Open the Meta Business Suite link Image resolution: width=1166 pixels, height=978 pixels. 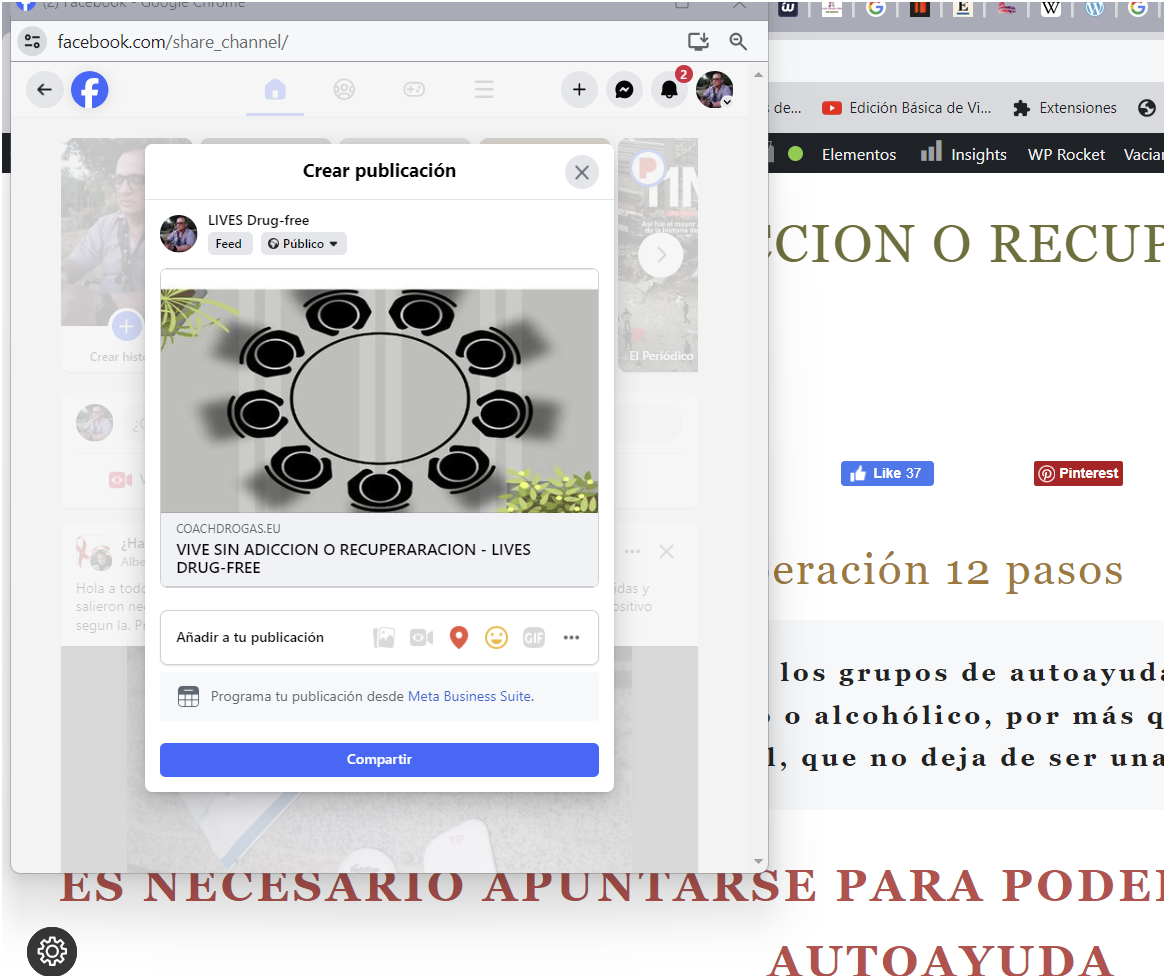click(x=470, y=697)
